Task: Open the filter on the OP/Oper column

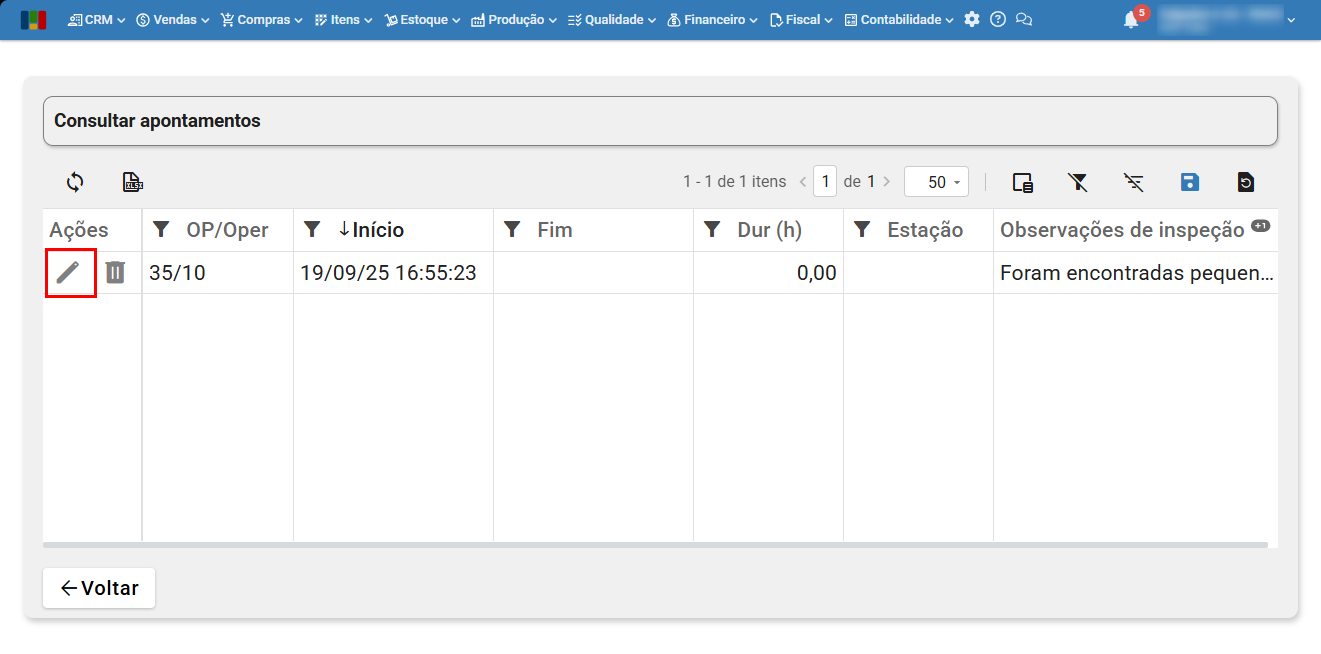Action: [x=161, y=230]
